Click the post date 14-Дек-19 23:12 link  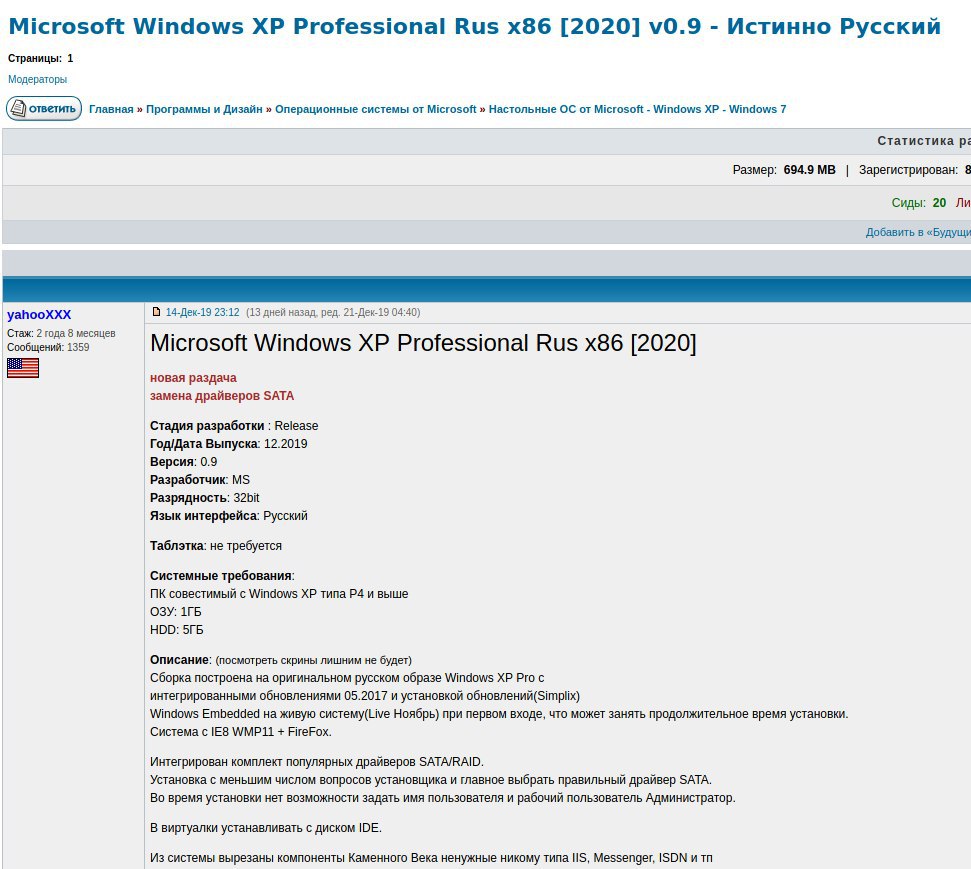(202, 312)
